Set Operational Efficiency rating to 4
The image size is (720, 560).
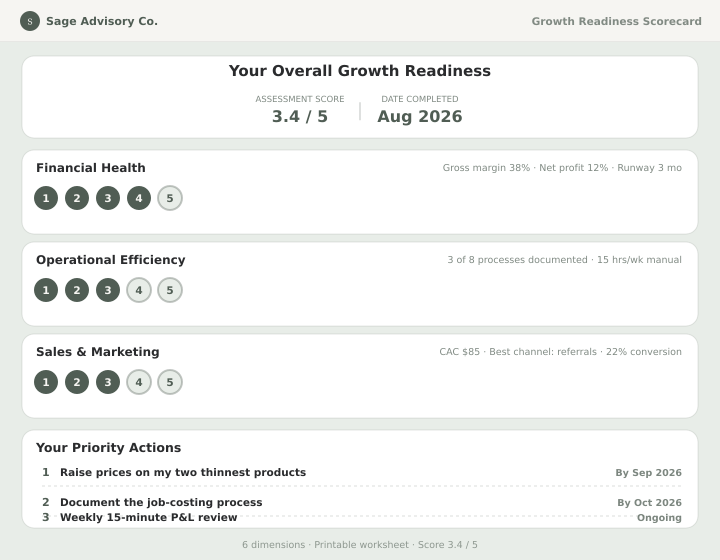[x=139, y=290]
